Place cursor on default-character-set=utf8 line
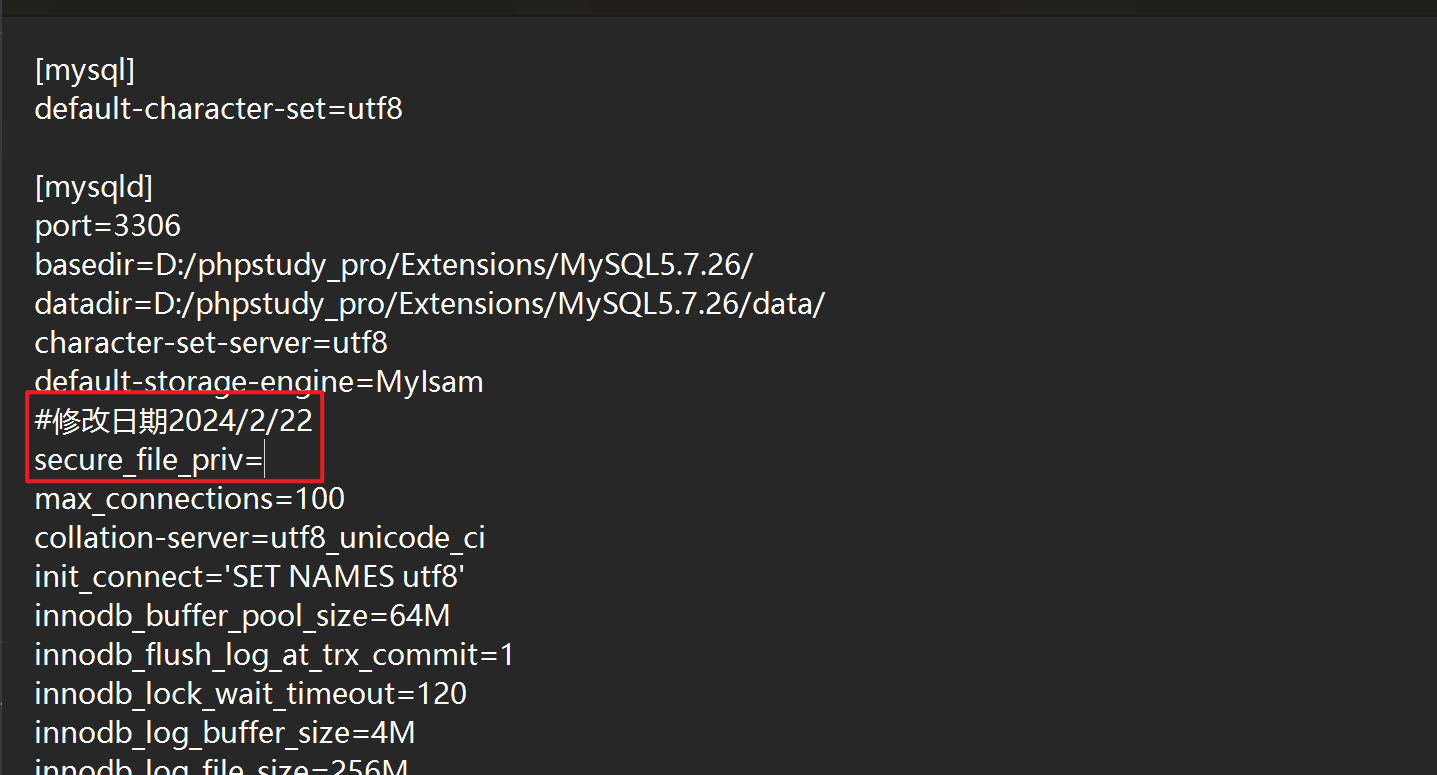This screenshot has width=1437, height=775. click(x=218, y=109)
